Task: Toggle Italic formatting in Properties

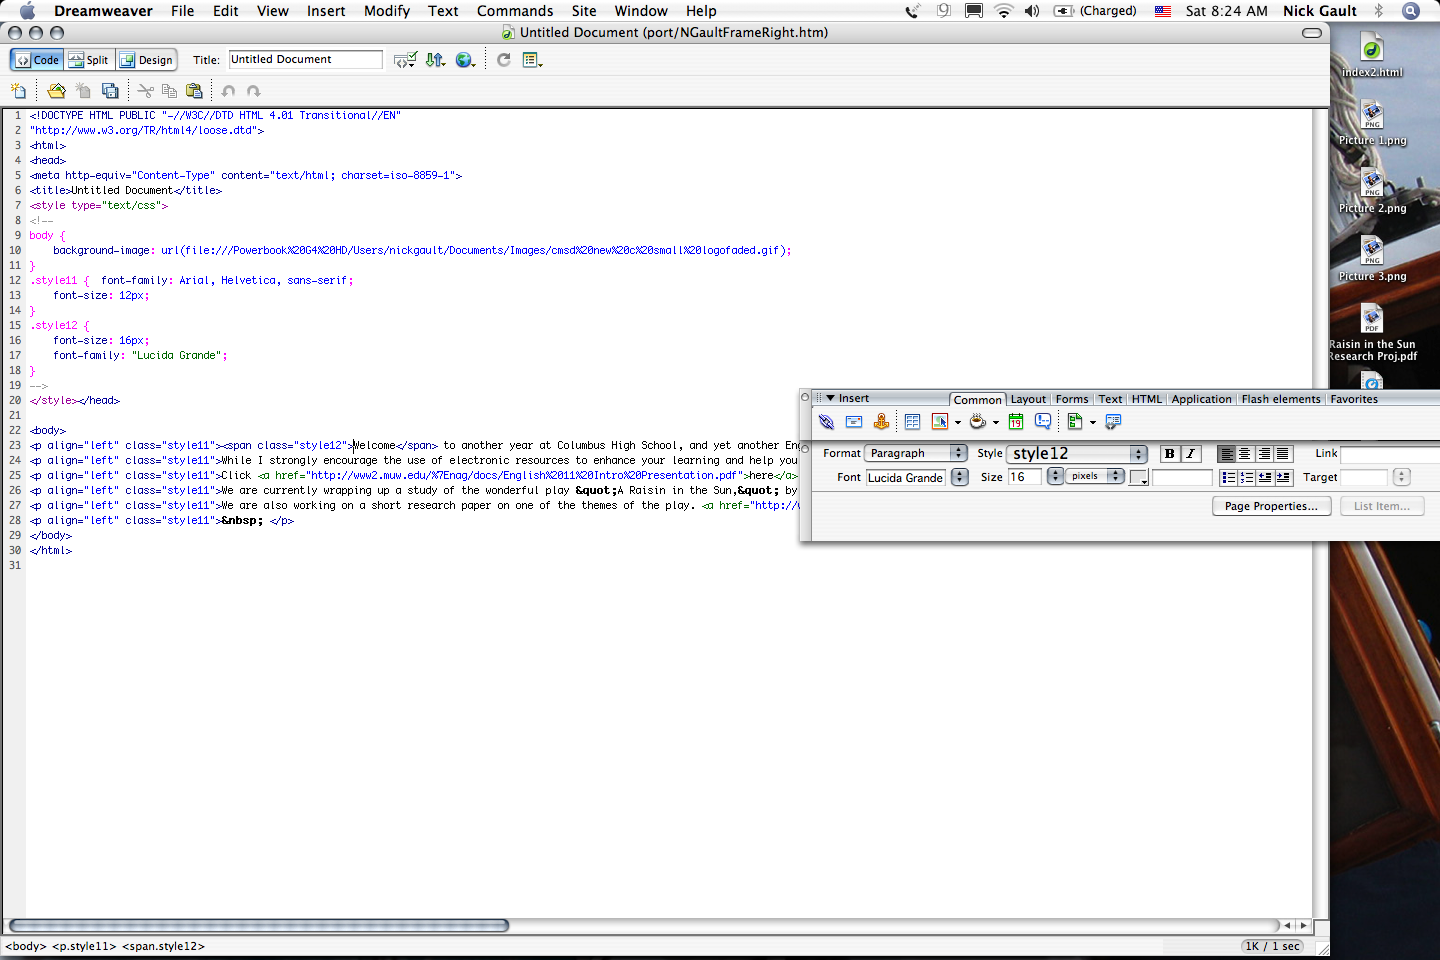Action: tap(1190, 454)
